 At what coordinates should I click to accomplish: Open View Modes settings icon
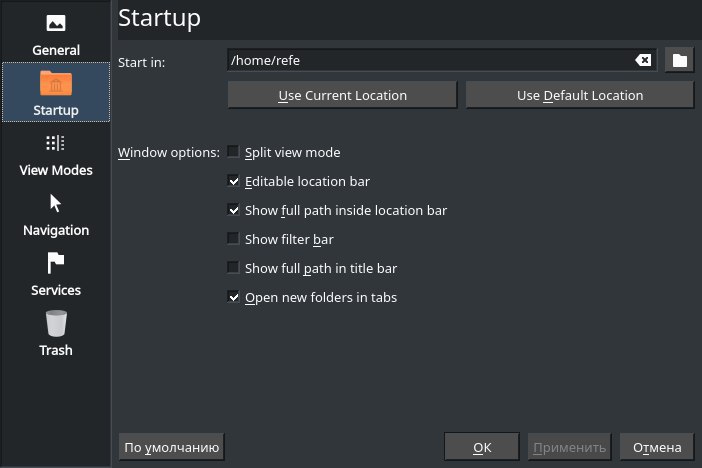tap(56, 143)
